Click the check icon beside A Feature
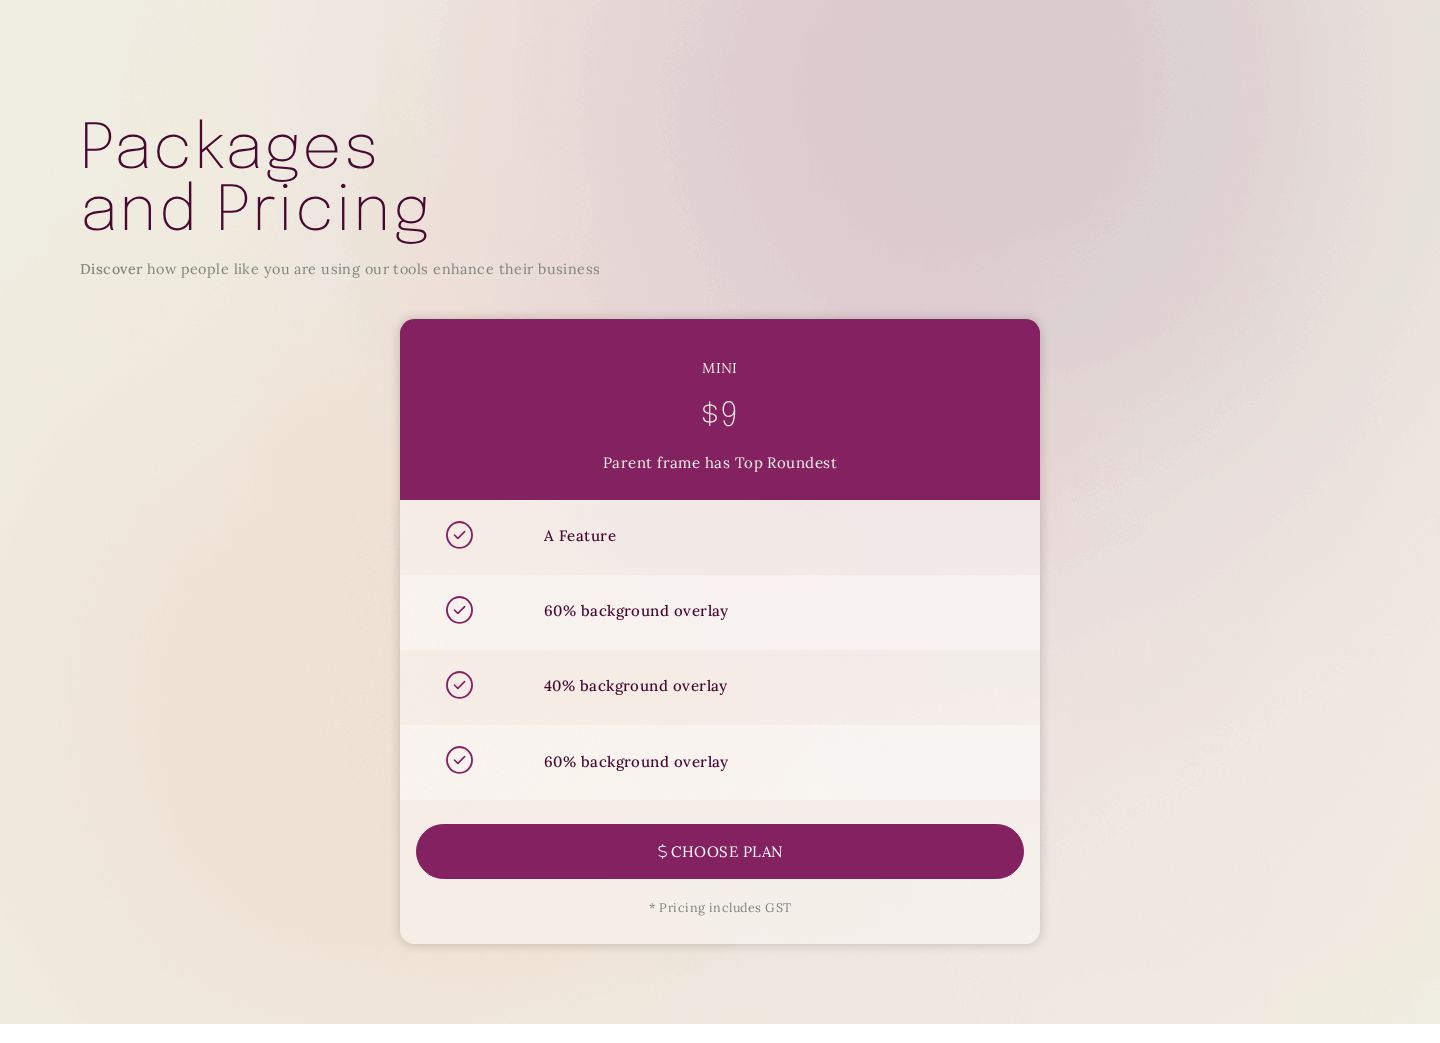 pos(459,535)
